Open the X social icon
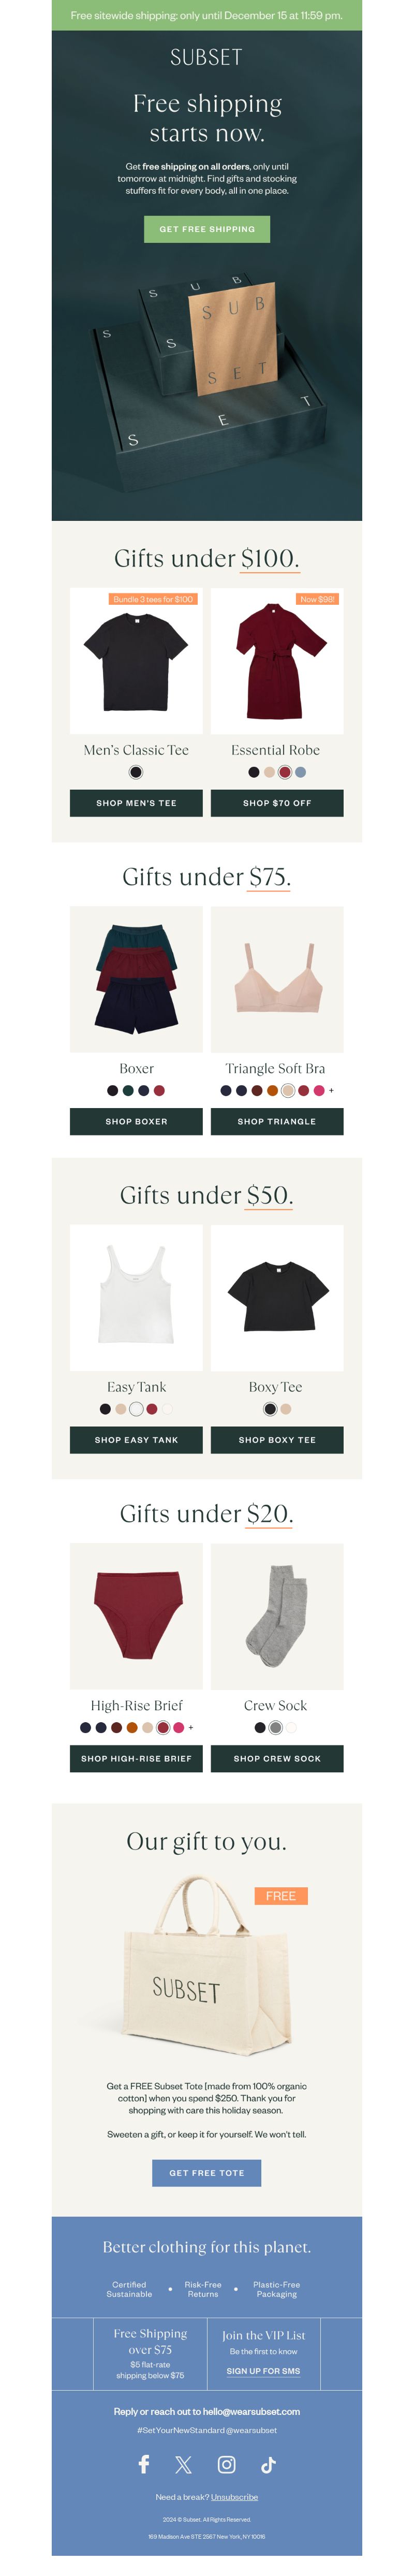Viewport: 414px width, 2576px height. pyautogui.click(x=184, y=2464)
